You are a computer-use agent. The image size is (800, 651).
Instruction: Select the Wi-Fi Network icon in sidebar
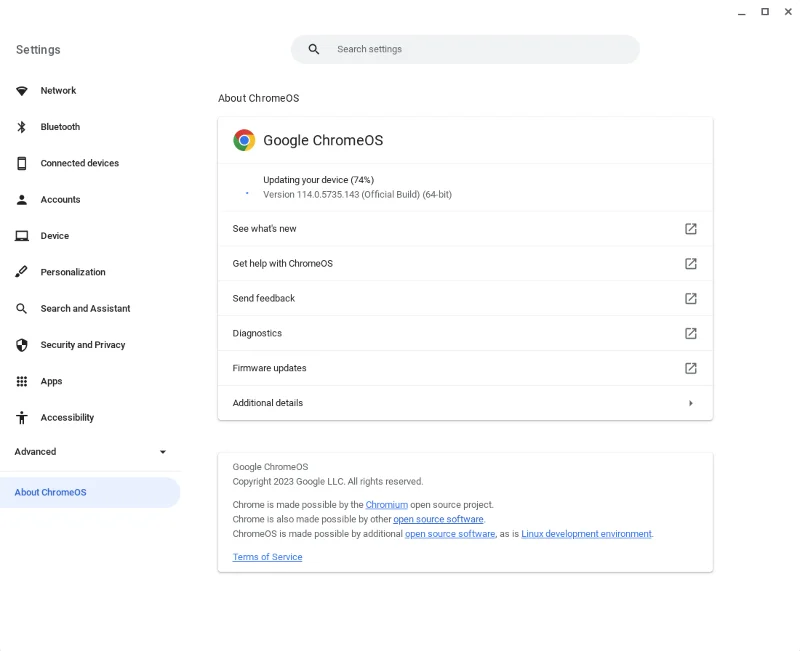point(21,90)
